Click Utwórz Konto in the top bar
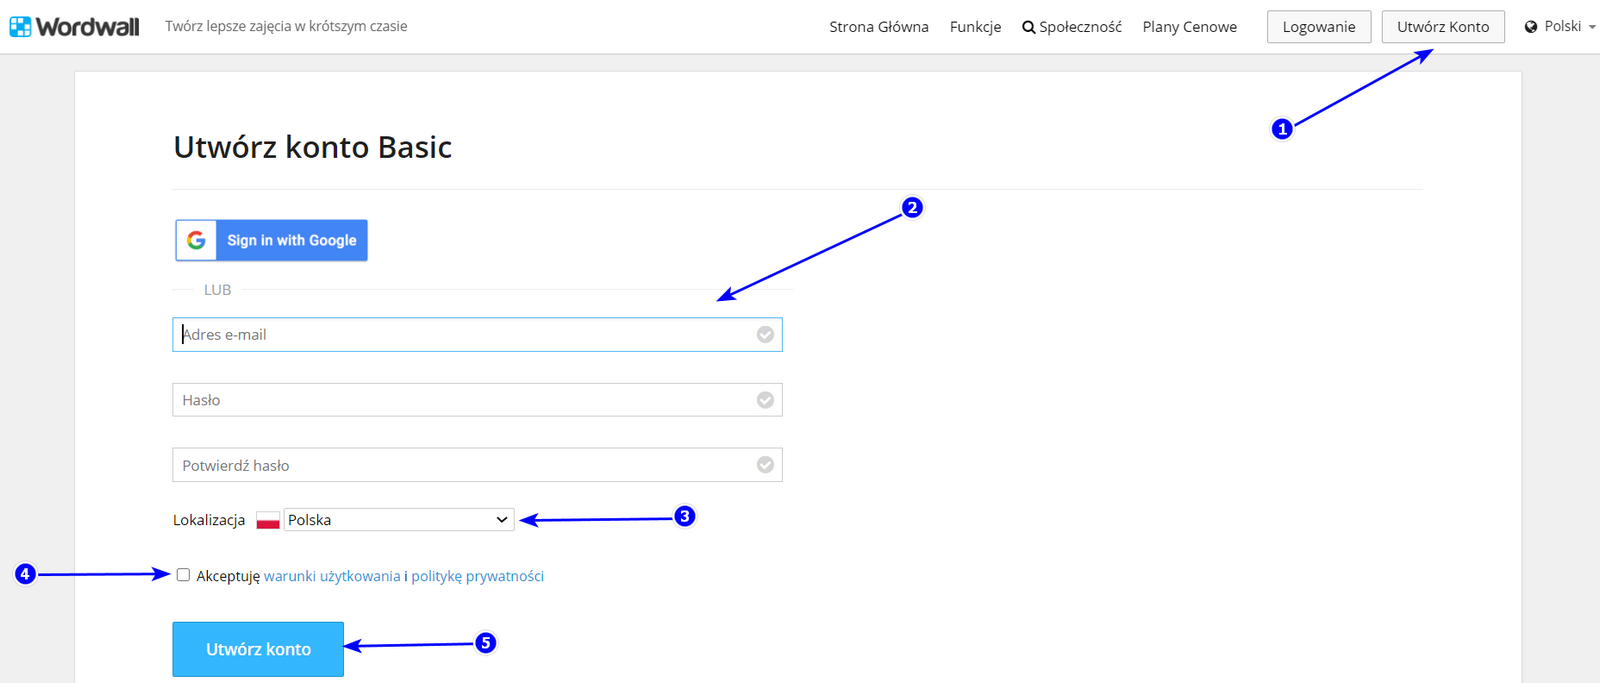Viewport: 1600px width, 683px height. [1442, 27]
